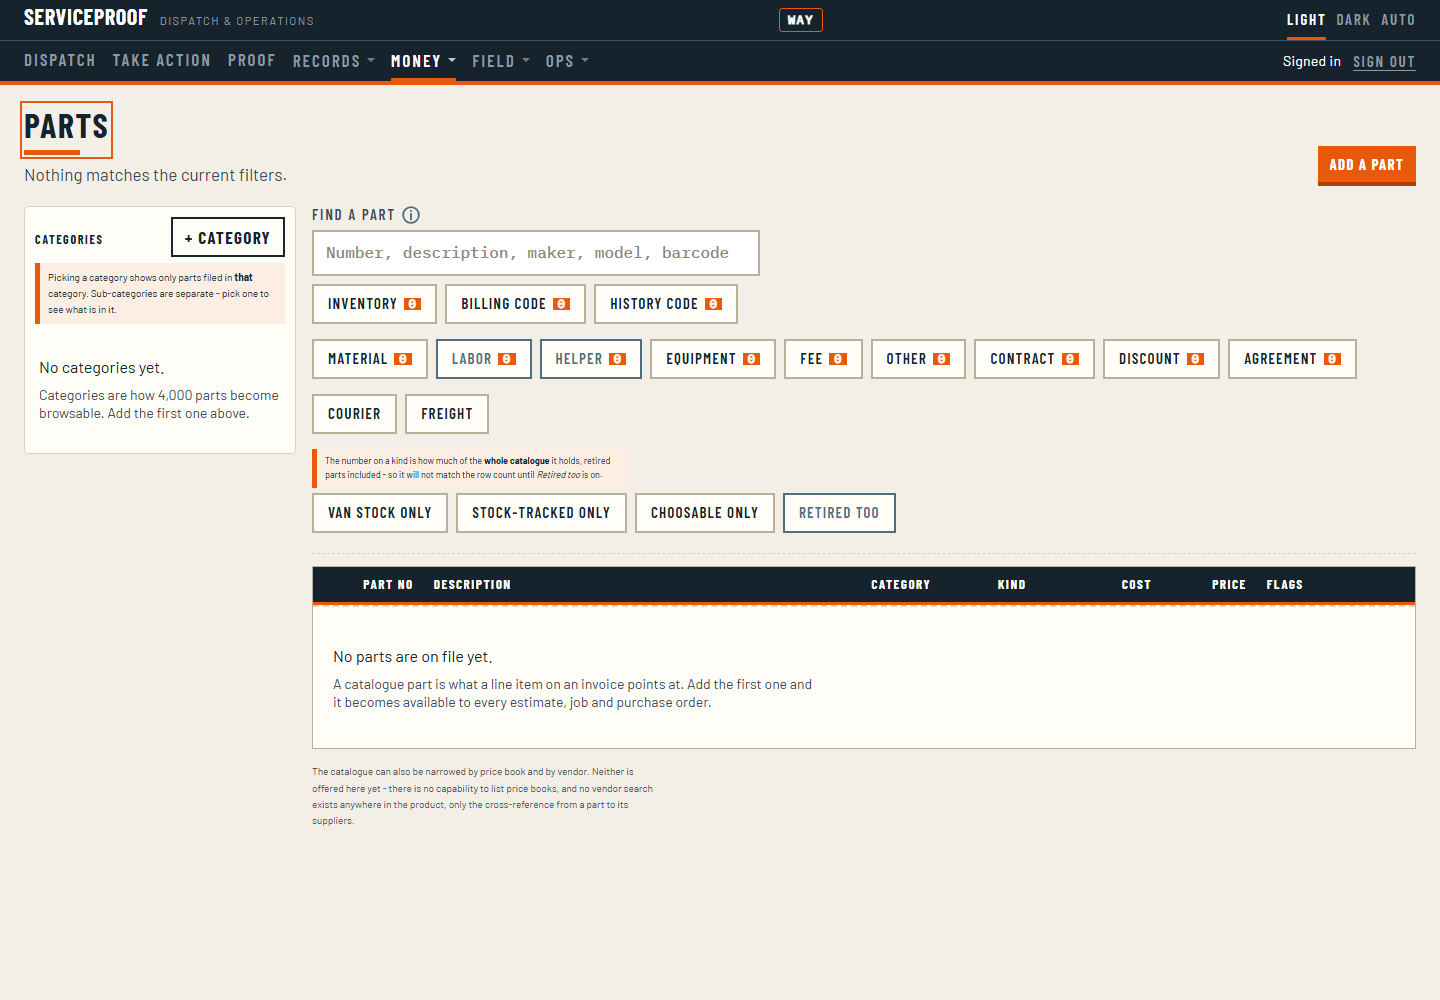The height and width of the screenshot is (1000, 1440).
Task: Toggle the History Code filter chip
Action: click(666, 304)
